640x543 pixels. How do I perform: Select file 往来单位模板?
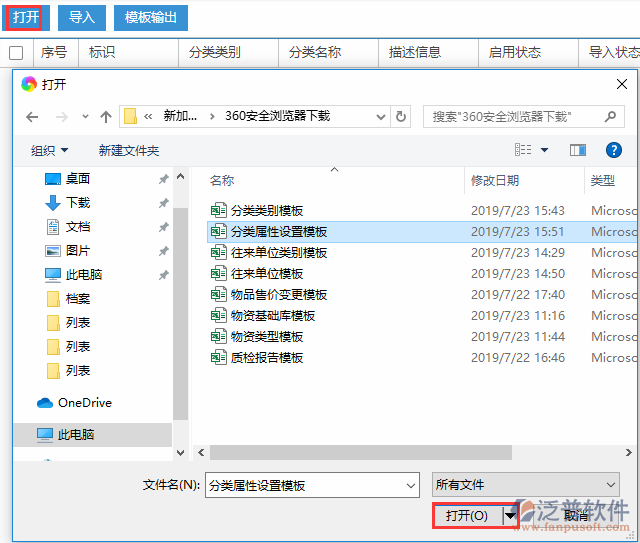(x=267, y=274)
